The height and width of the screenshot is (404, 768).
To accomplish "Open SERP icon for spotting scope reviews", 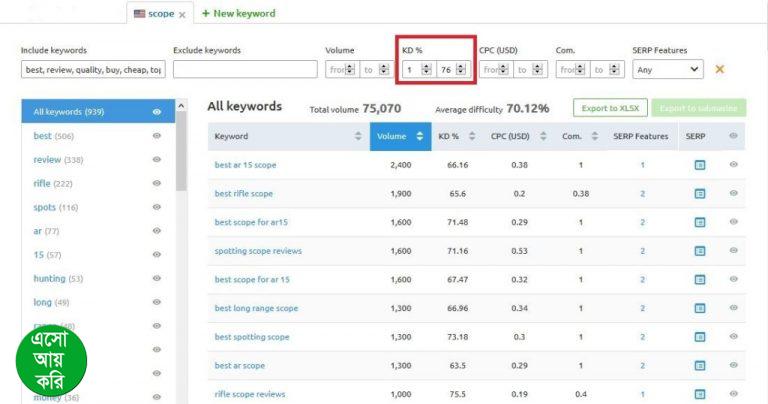I will 700,251.
